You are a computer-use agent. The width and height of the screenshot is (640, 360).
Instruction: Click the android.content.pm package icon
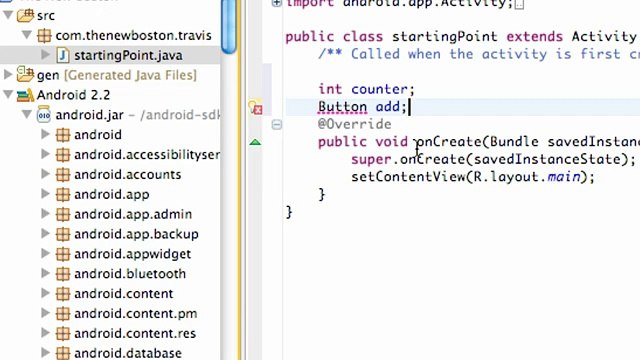[62, 313]
